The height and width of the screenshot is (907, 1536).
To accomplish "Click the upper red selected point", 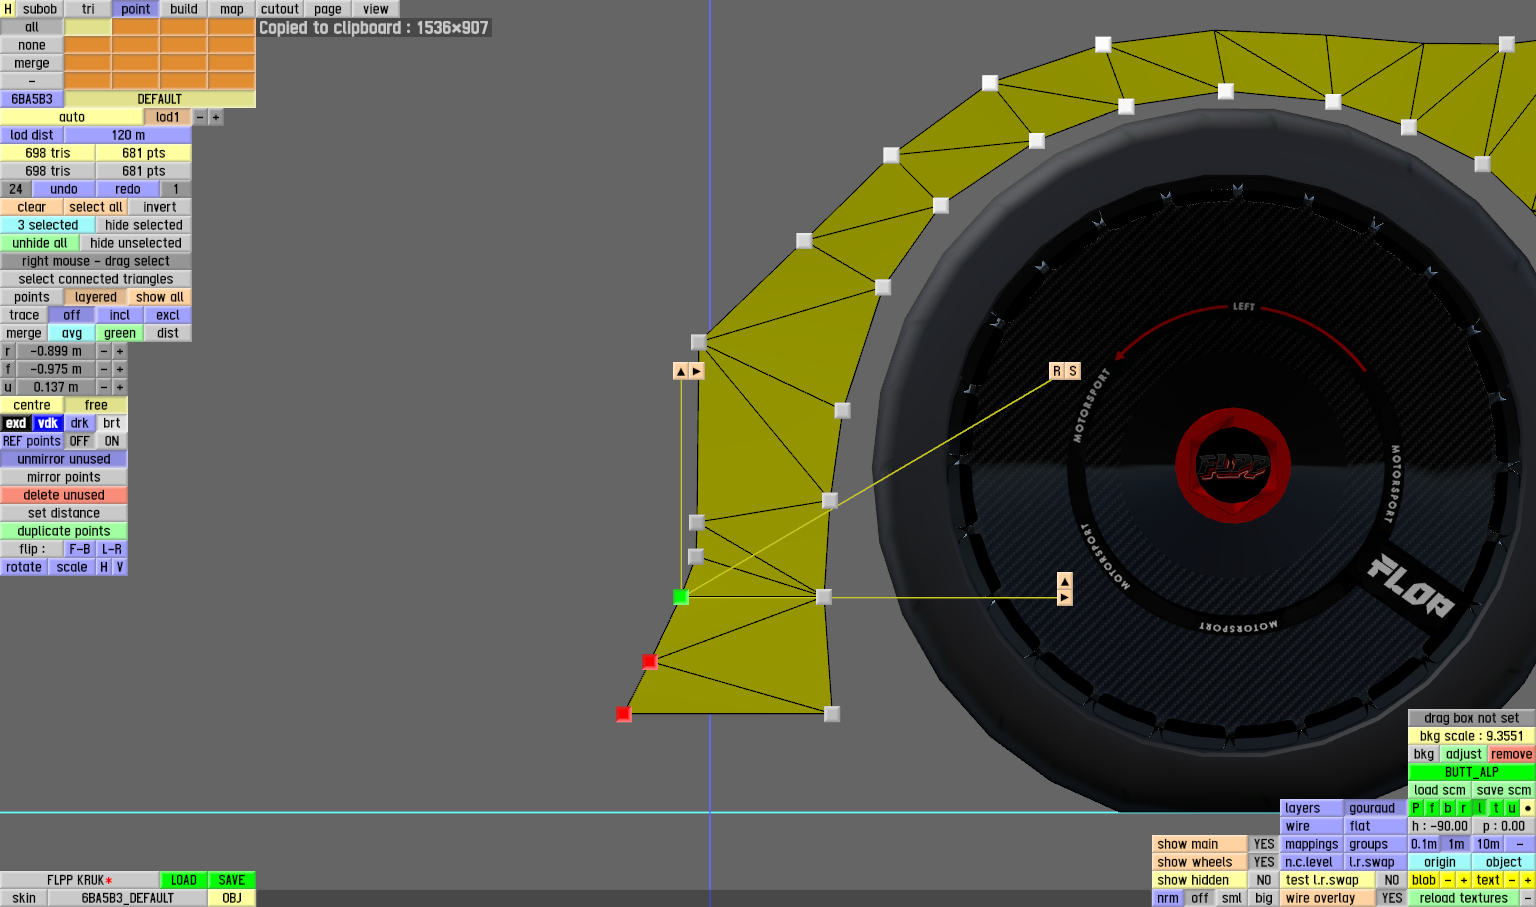I will click(x=649, y=661).
